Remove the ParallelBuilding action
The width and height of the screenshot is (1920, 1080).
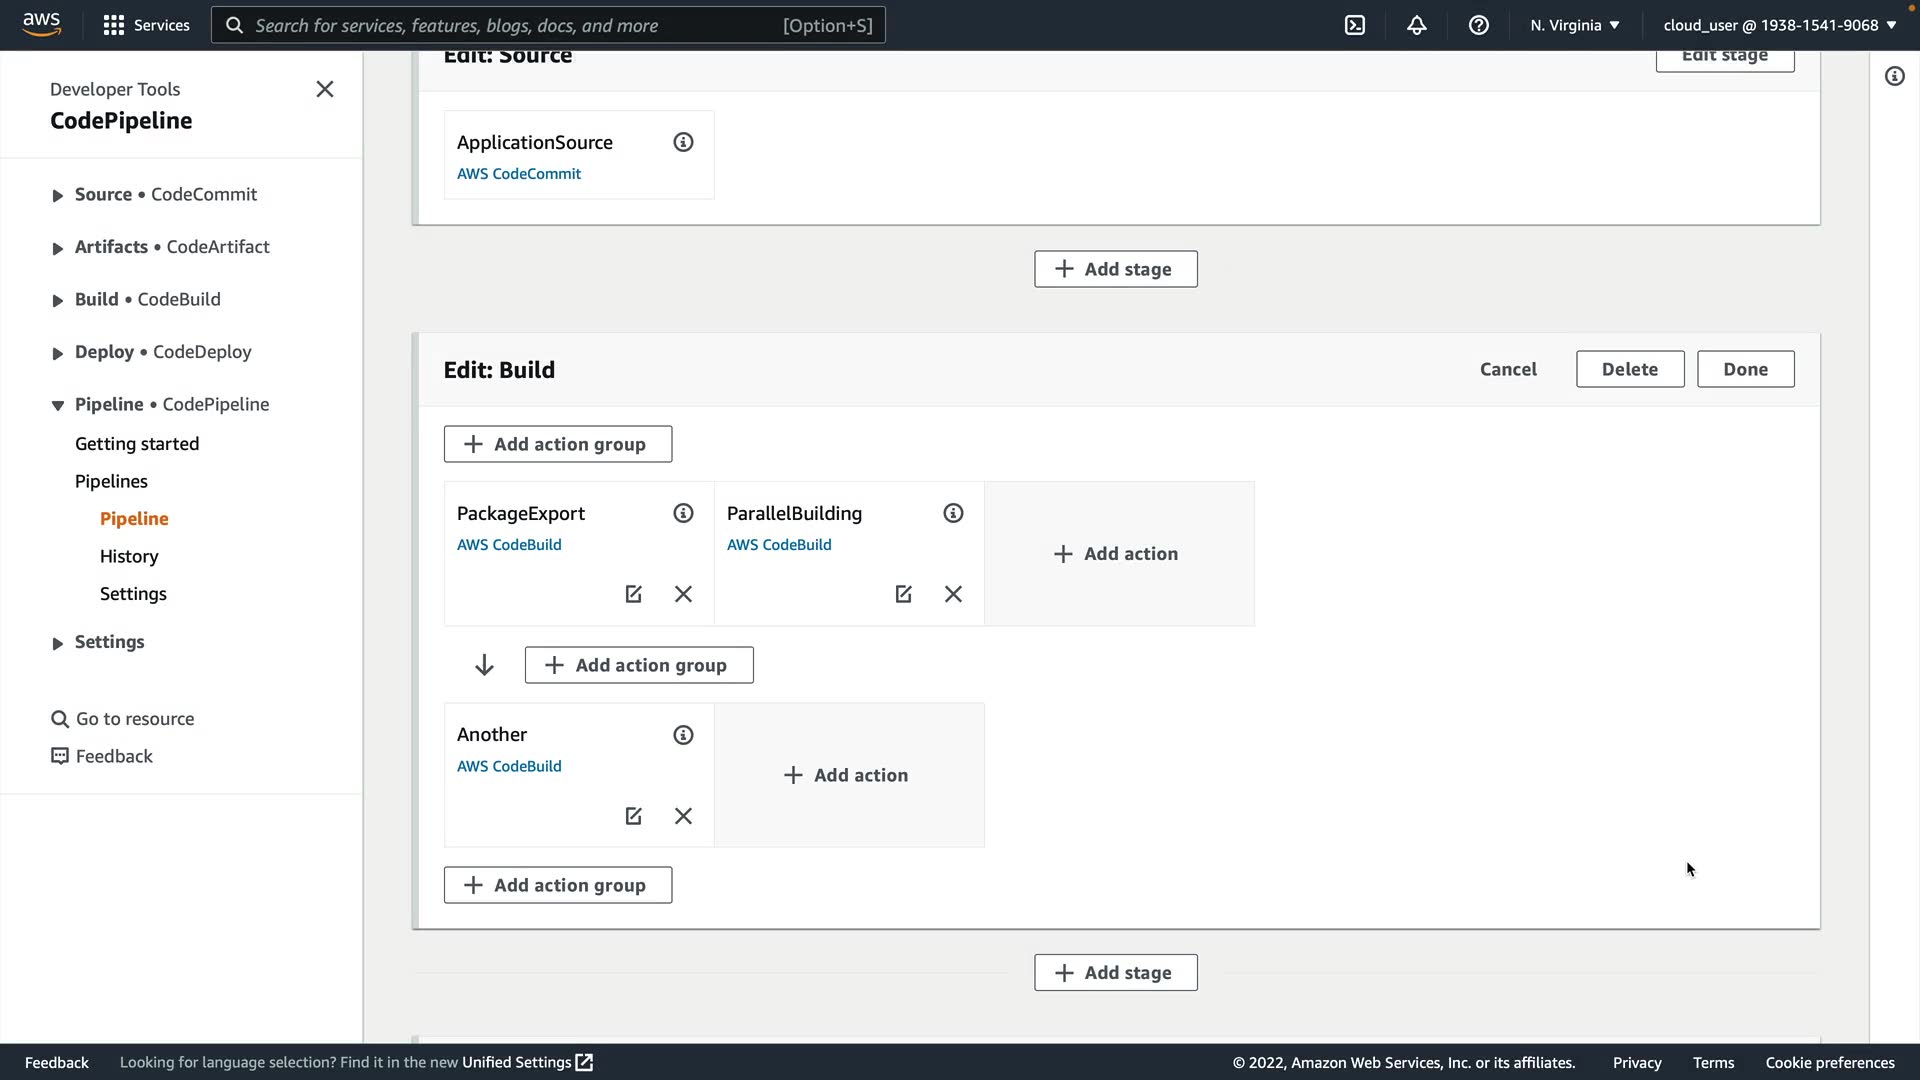tap(953, 594)
